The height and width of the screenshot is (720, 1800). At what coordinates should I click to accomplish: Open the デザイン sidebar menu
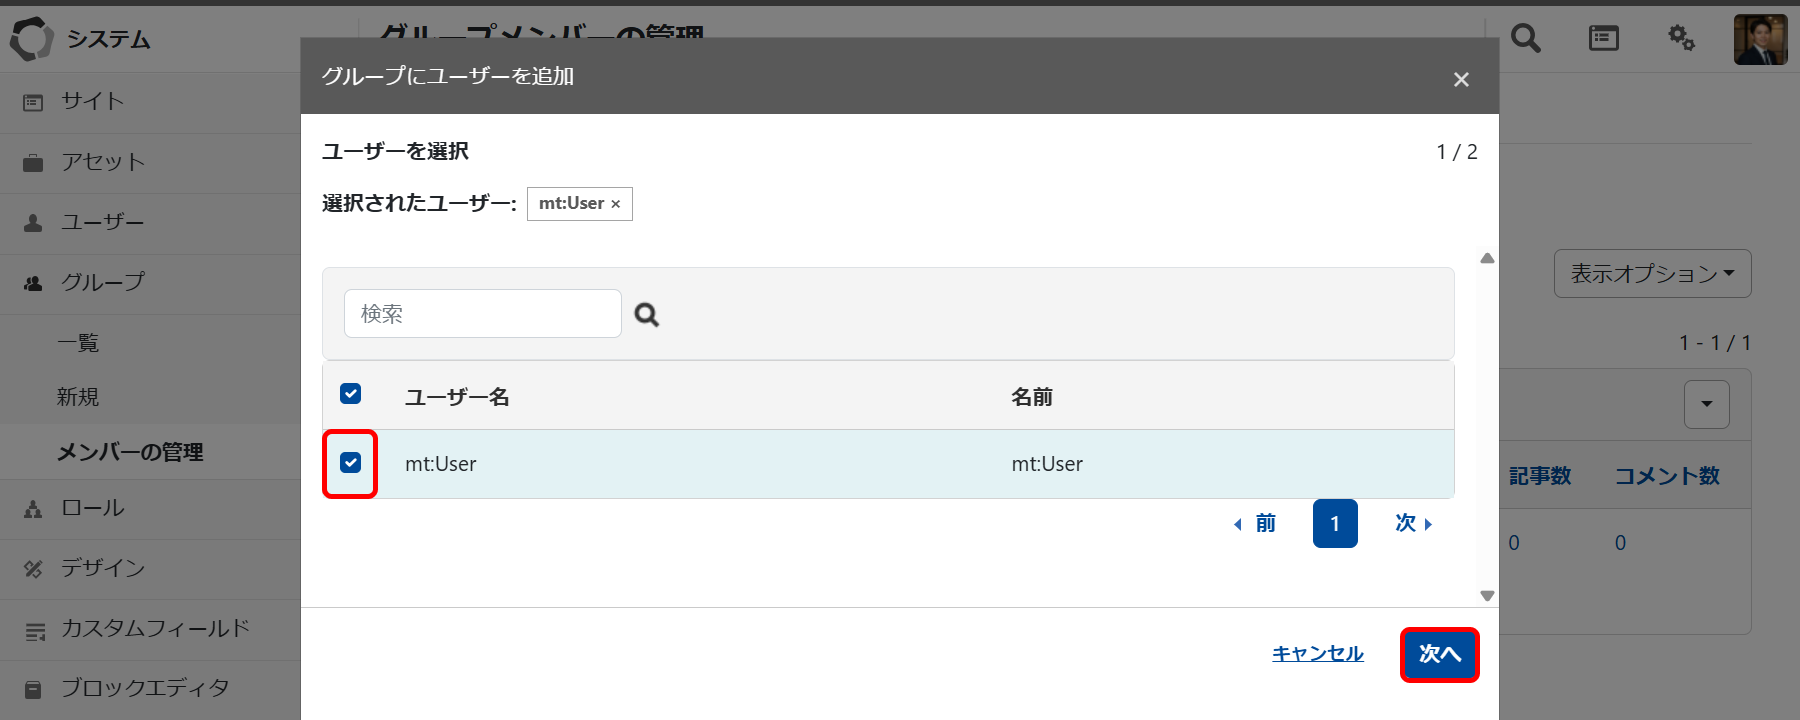(x=102, y=568)
